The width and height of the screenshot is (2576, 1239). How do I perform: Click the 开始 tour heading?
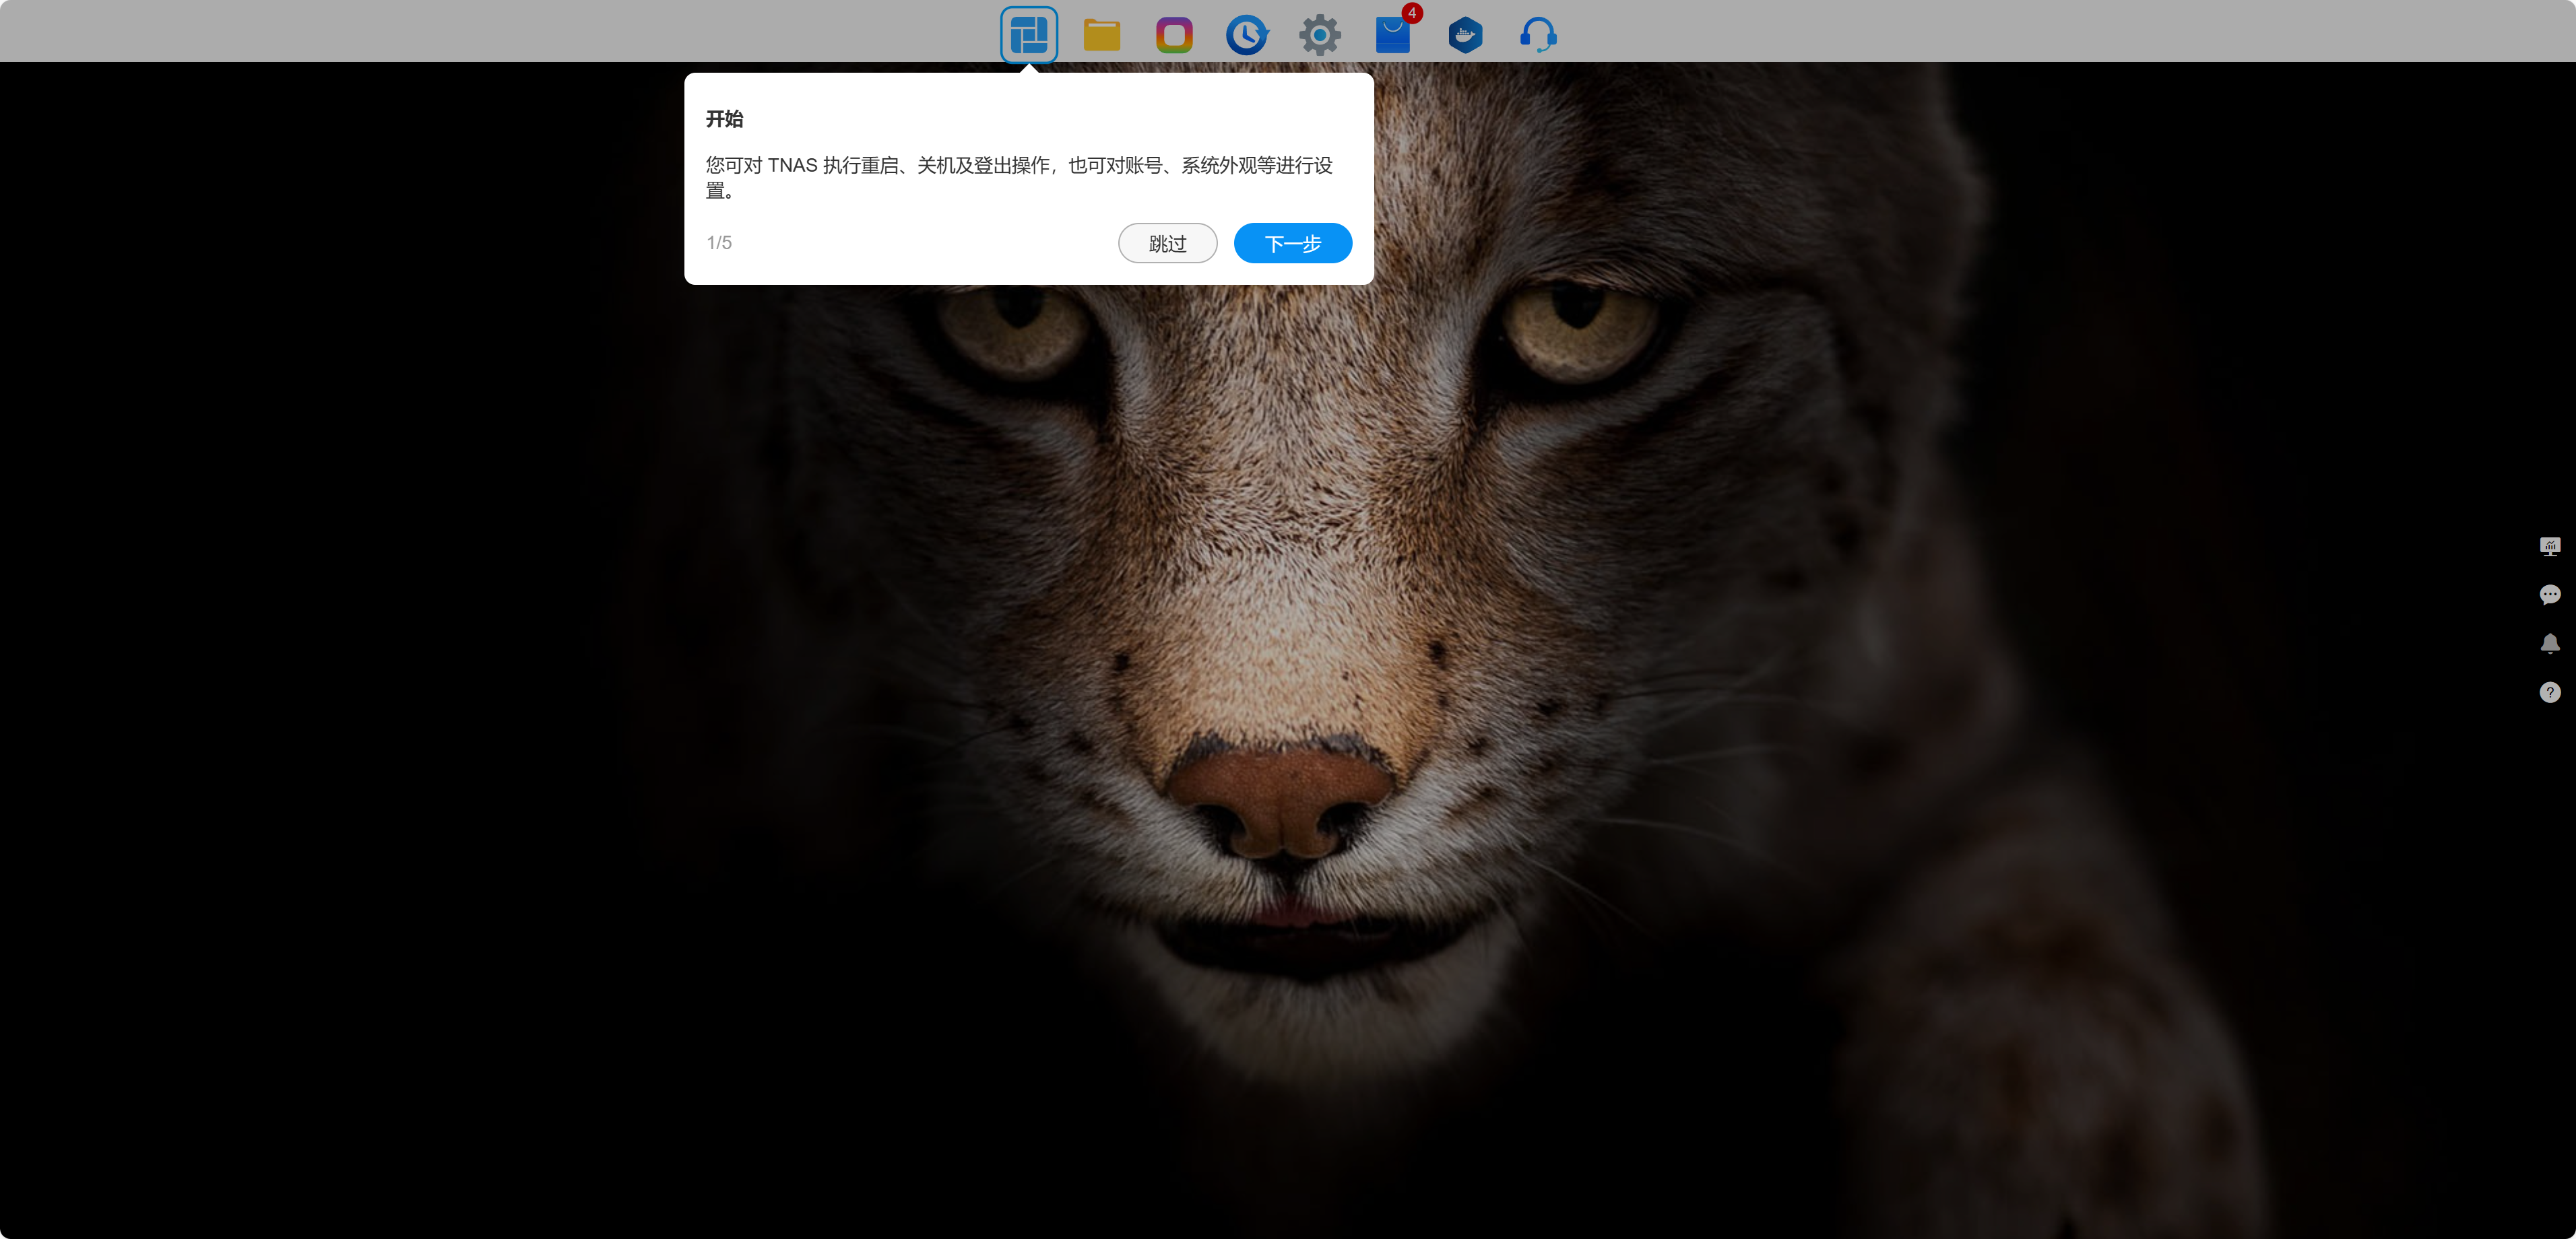(x=724, y=119)
